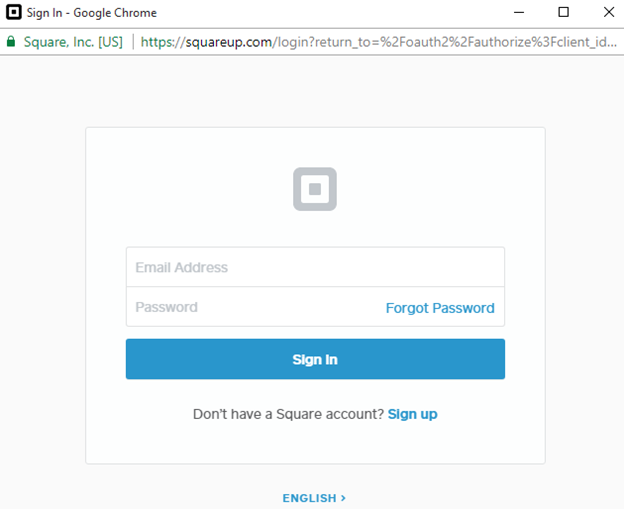Viewport: 624px width, 509px height.
Task: Click the empty title bar area beside the title
Action: point(330,13)
